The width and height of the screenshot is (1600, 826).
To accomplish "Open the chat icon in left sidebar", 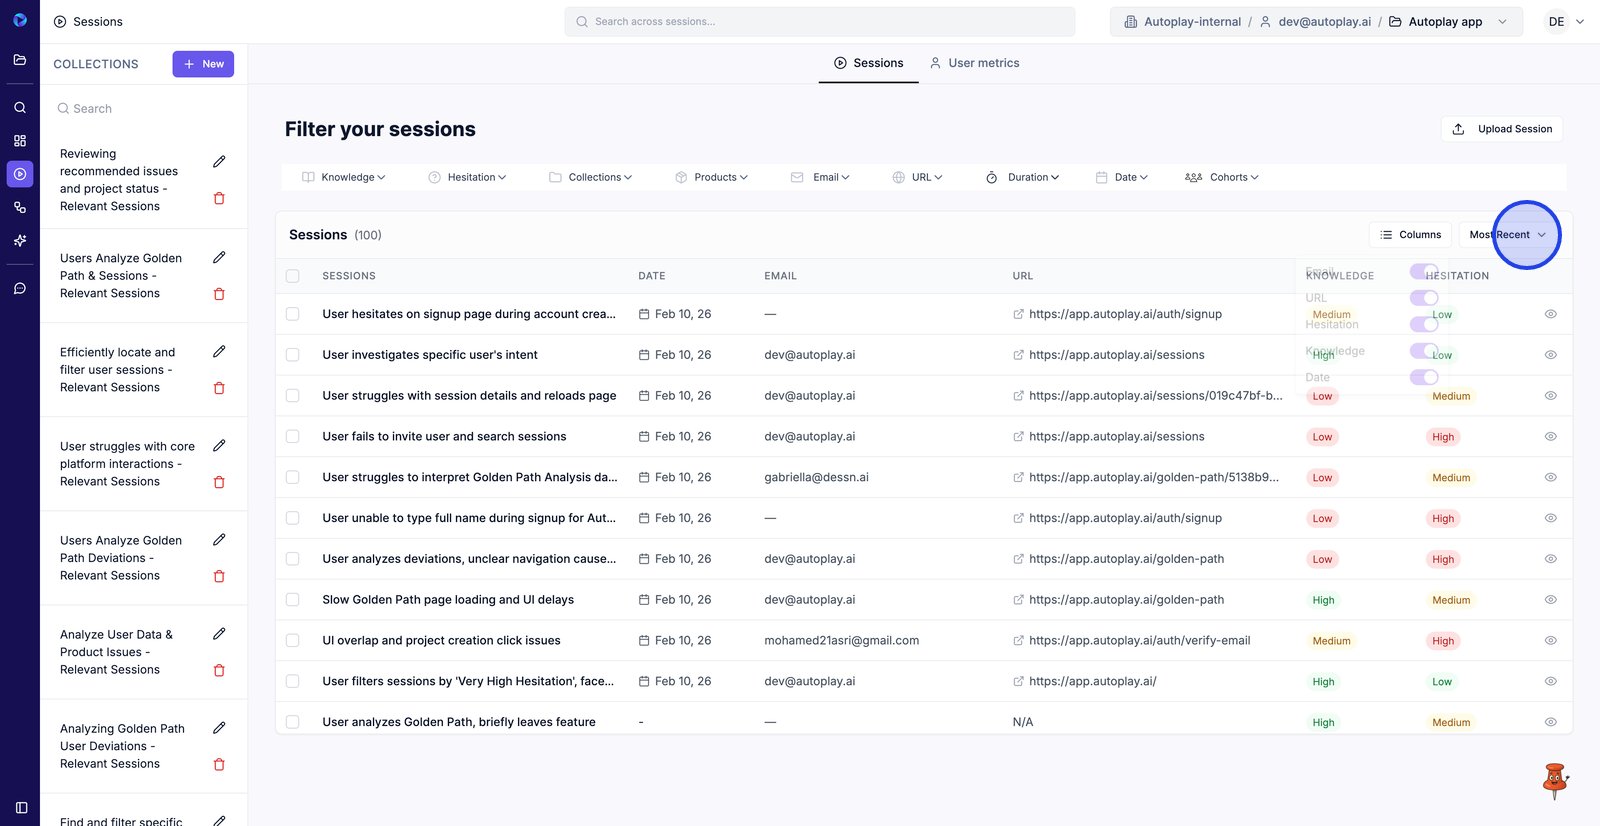I will pyautogui.click(x=20, y=289).
